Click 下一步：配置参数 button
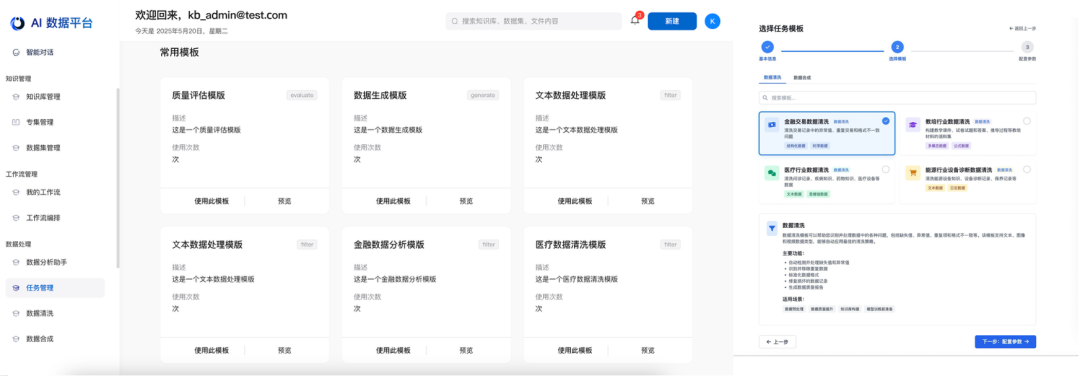The image size is (1080, 376). click(x=1006, y=342)
